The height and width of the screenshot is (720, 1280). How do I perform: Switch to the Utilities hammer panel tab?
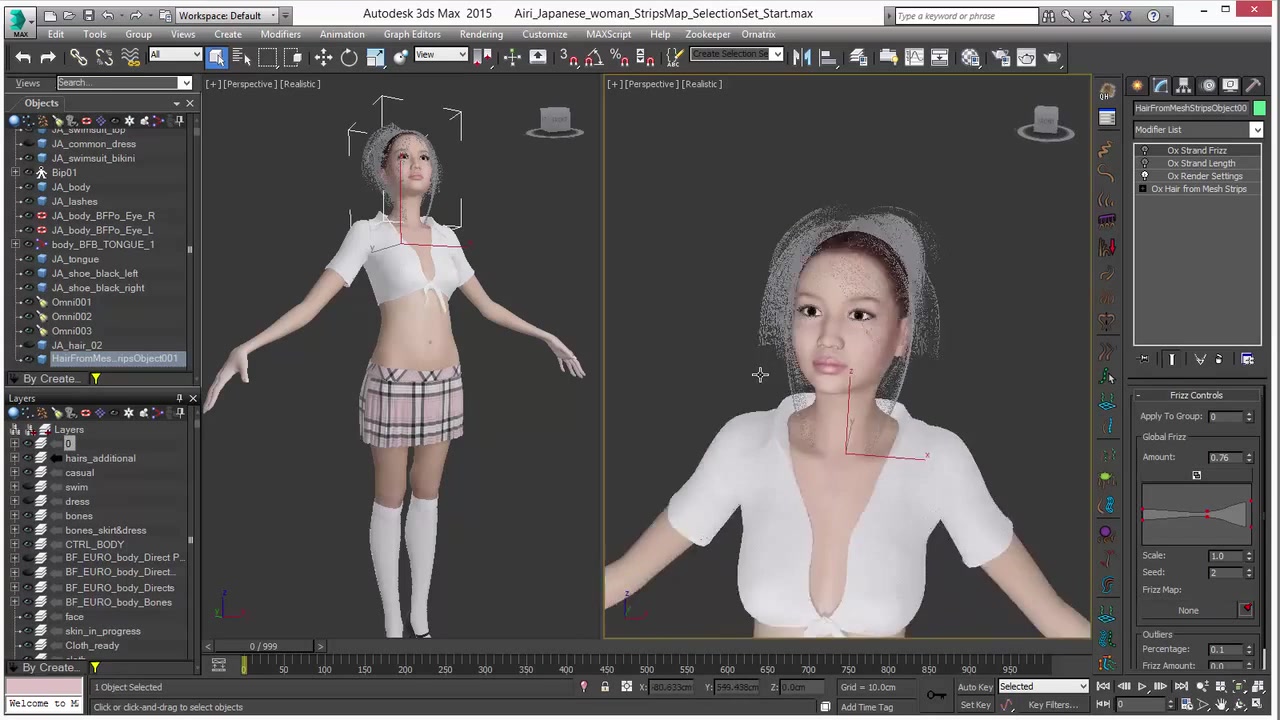coord(1254,86)
